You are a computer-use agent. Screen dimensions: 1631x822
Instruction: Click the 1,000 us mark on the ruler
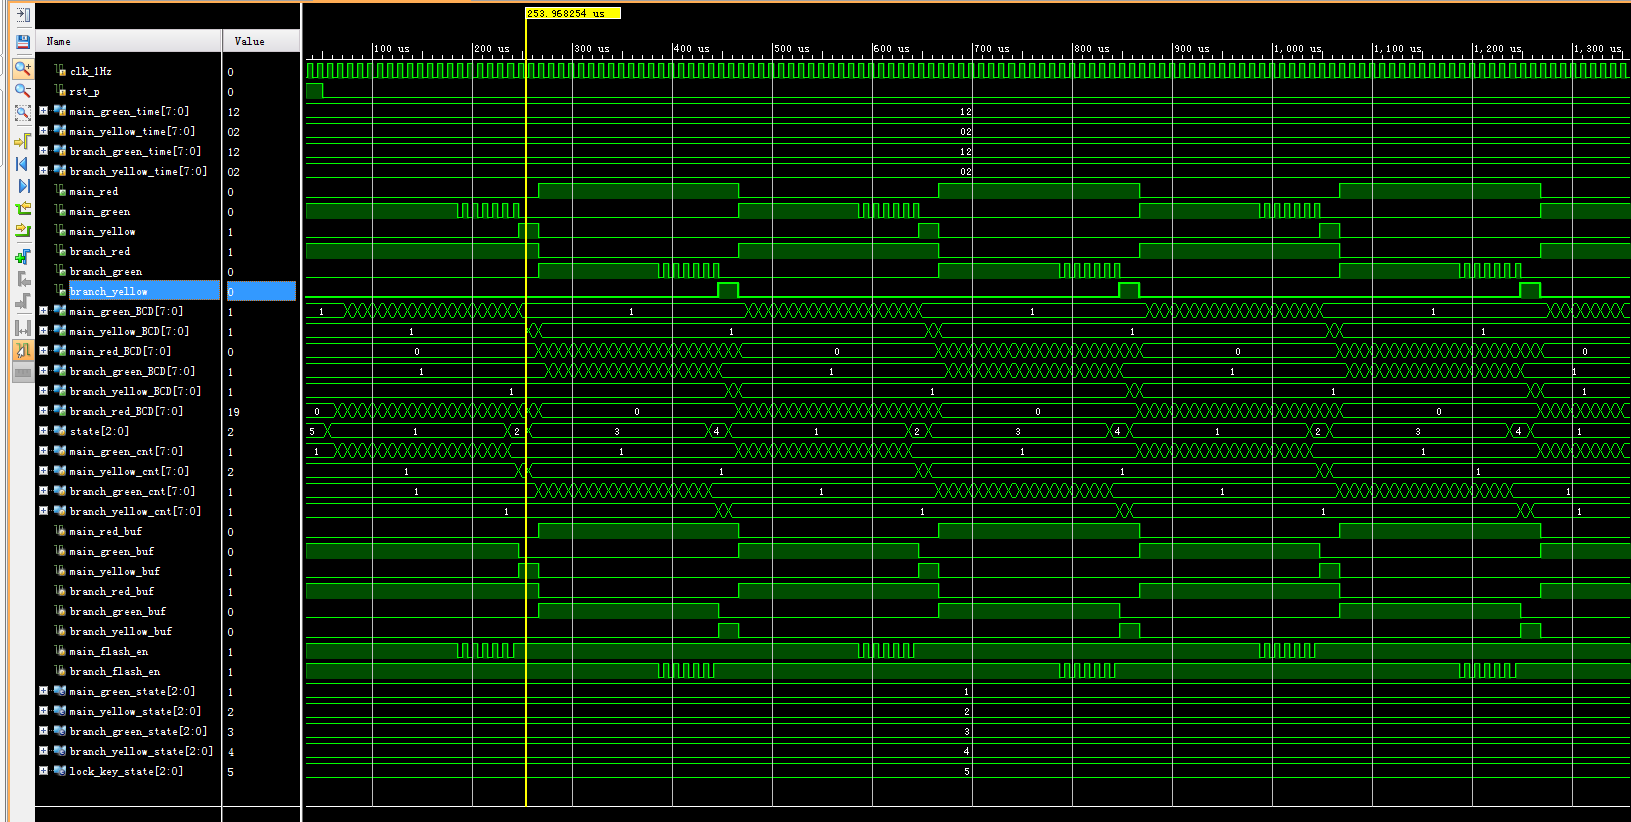click(x=1297, y=48)
